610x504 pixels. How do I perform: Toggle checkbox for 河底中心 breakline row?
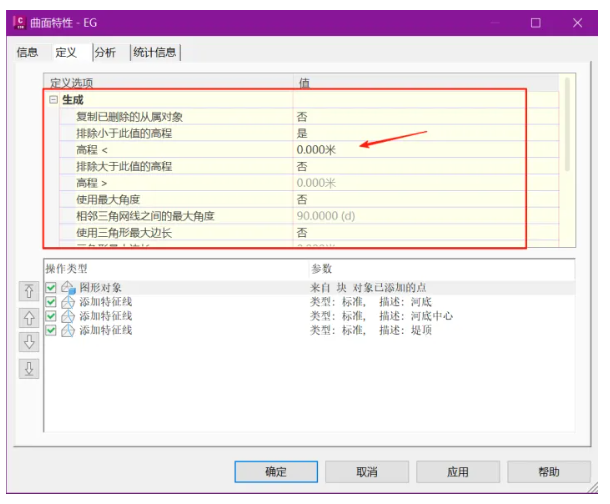[51, 316]
